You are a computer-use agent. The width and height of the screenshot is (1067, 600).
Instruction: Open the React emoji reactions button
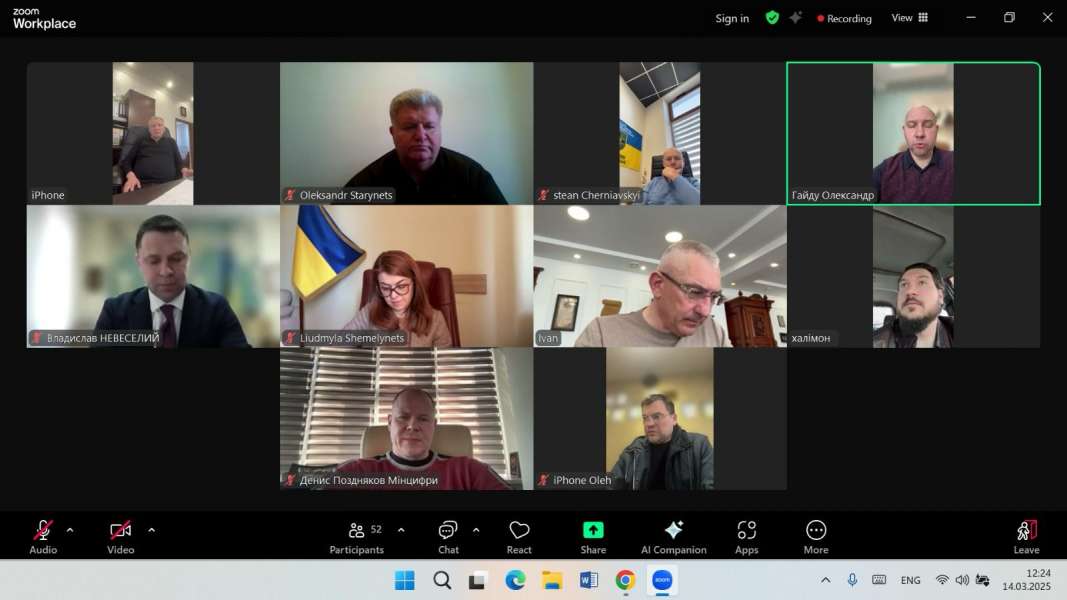click(x=519, y=535)
